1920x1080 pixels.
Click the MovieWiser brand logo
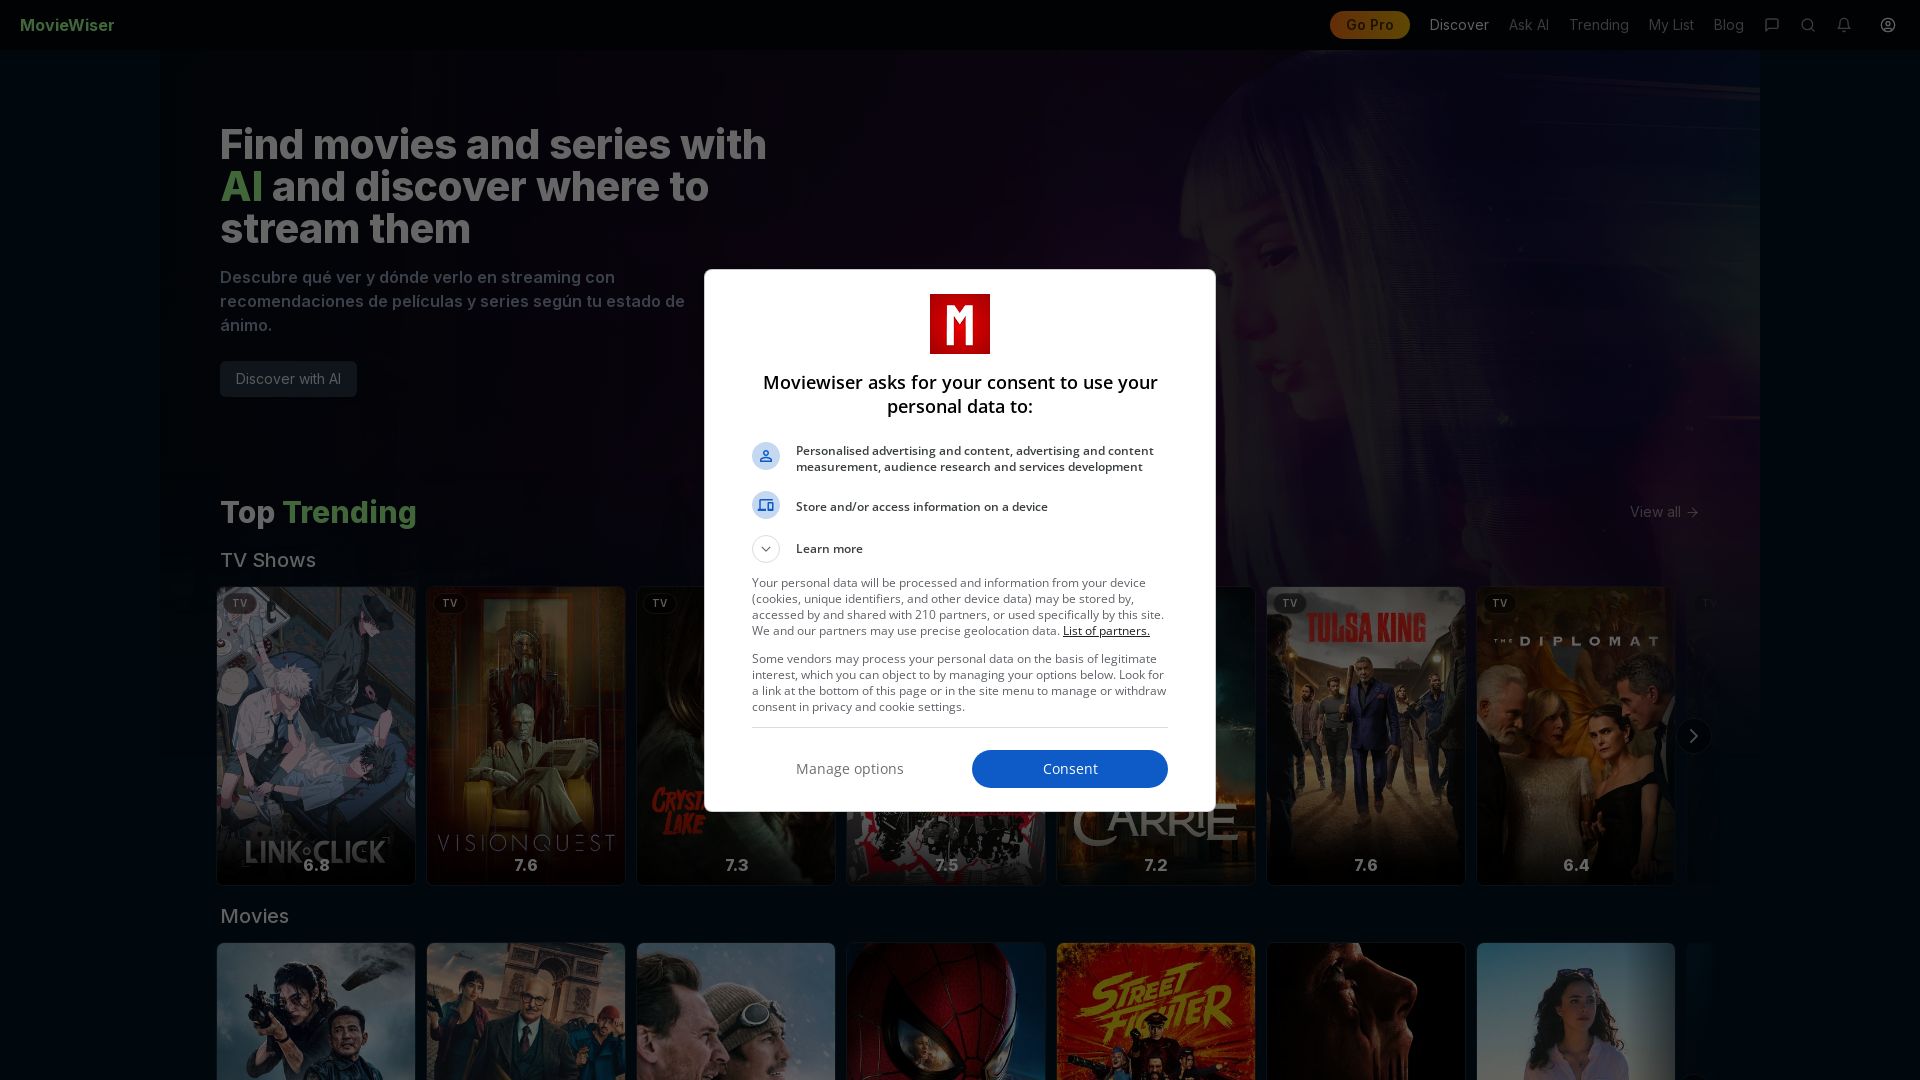click(x=67, y=25)
